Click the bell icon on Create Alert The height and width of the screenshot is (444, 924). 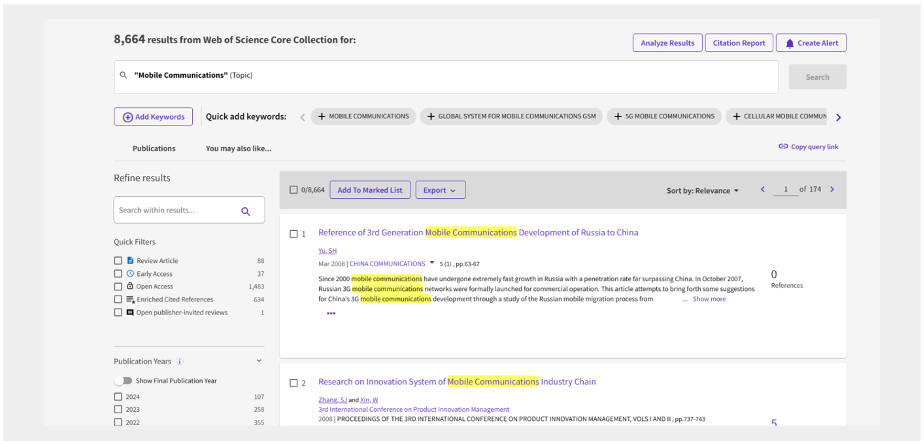(790, 43)
